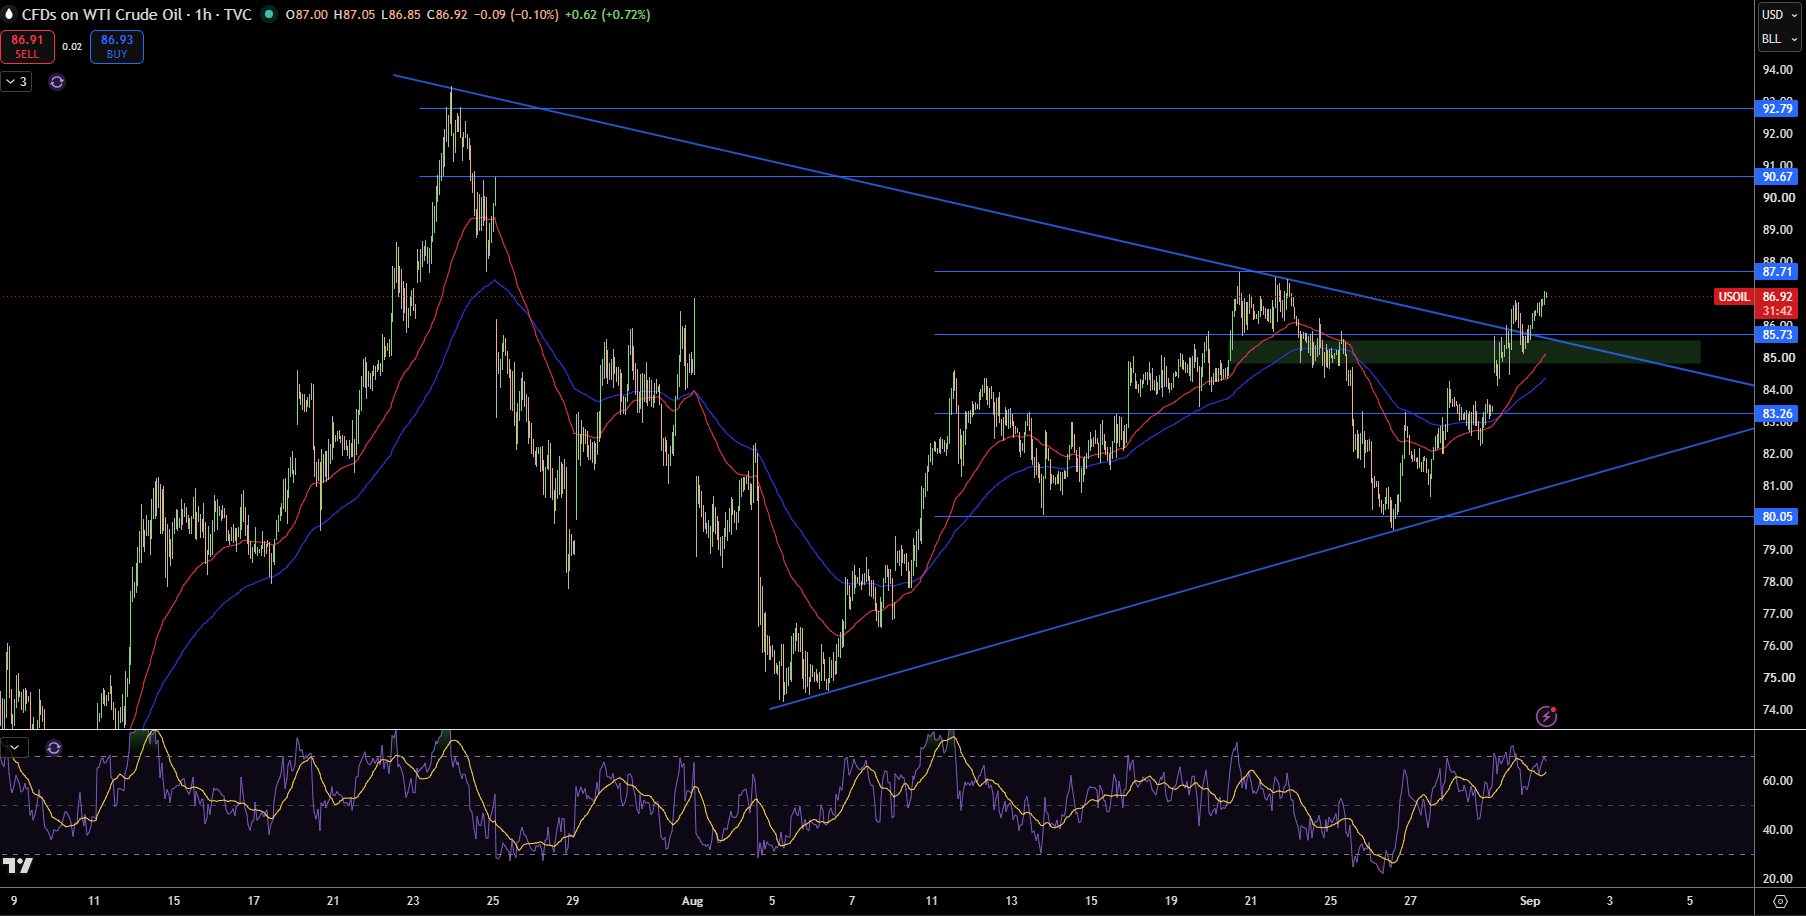This screenshot has width=1806, height=916.
Task: Click the C86.92 close value in header
Action: (x=447, y=15)
